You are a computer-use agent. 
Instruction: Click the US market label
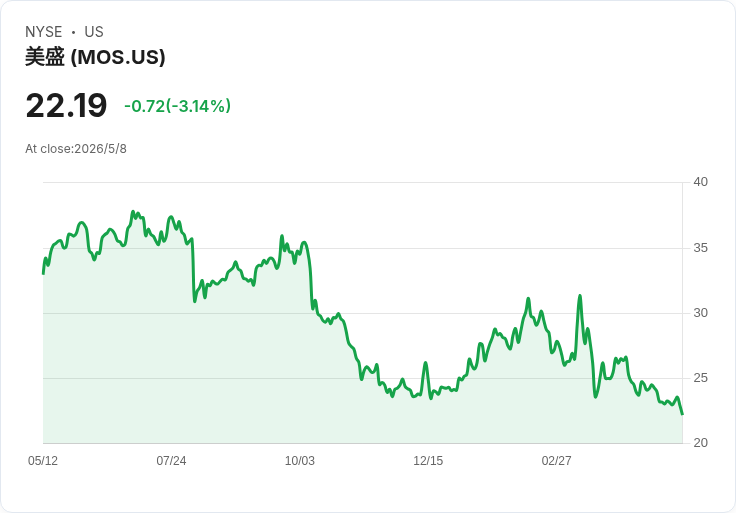click(94, 32)
